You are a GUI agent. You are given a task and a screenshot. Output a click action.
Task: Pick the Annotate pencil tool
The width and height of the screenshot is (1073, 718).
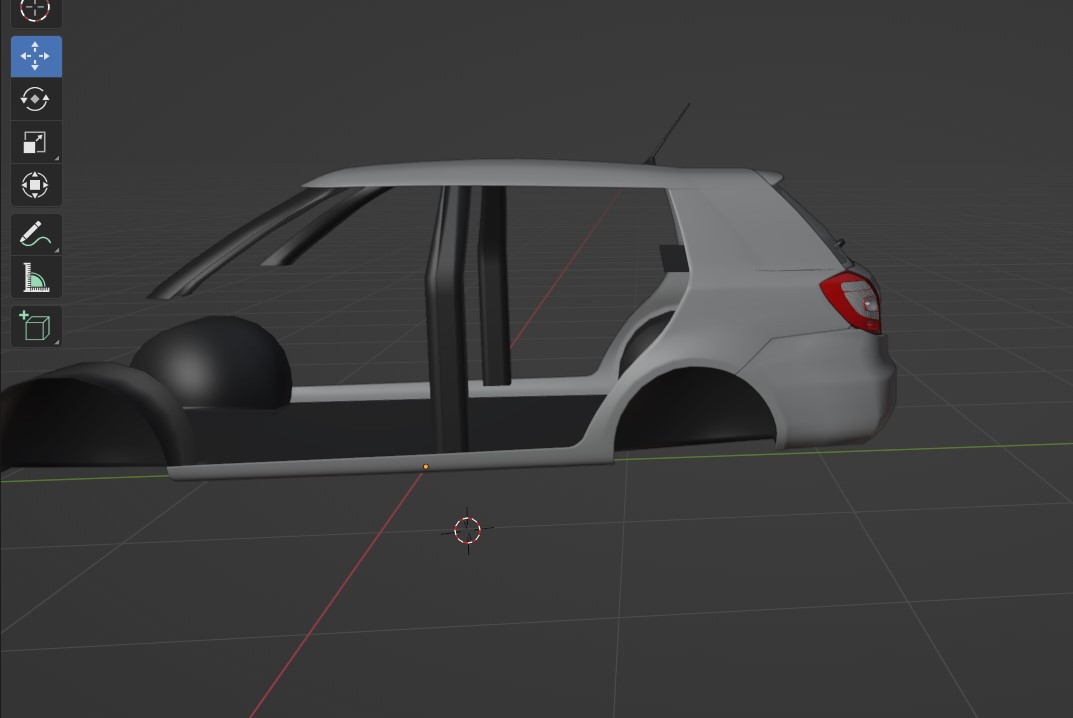click(36, 234)
